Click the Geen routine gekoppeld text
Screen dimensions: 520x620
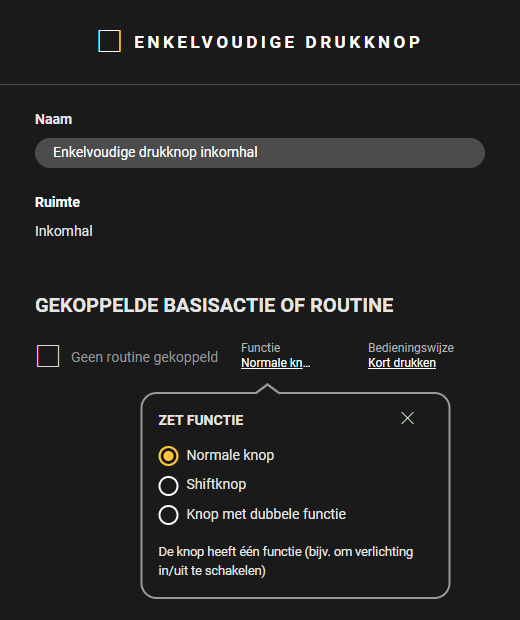coord(144,357)
